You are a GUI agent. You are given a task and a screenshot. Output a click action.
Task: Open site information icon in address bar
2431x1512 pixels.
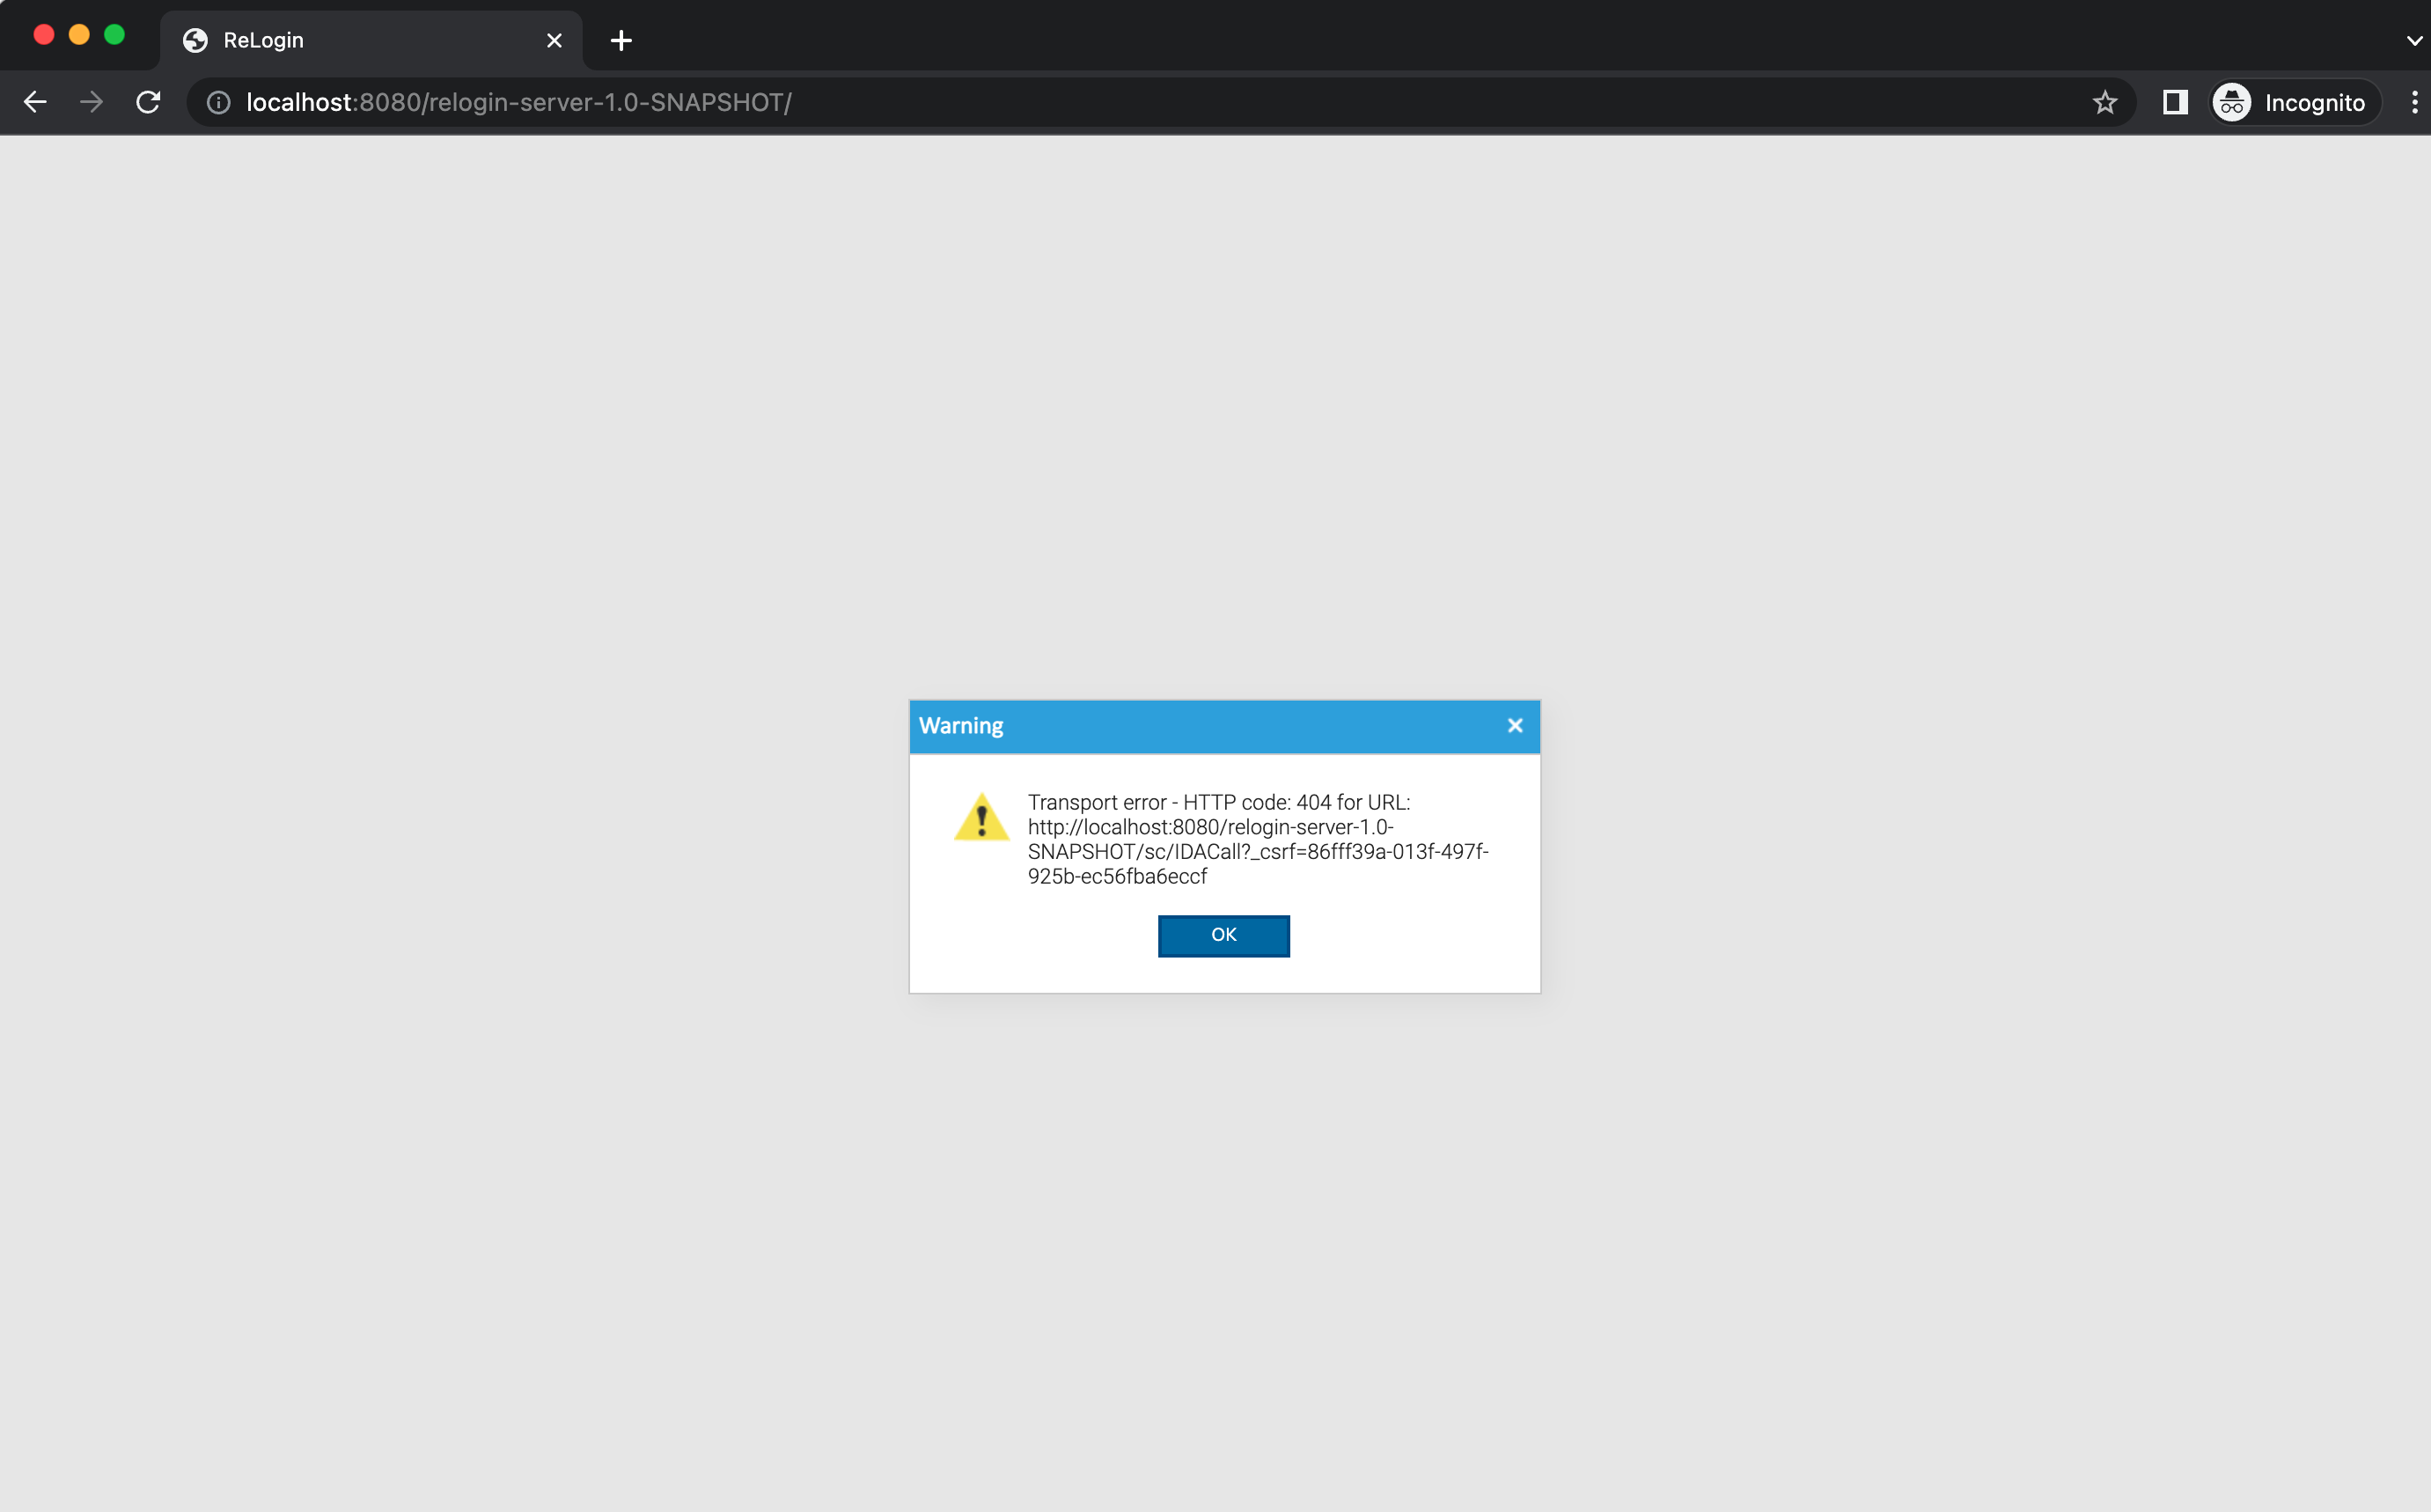(x=218, y=102)
